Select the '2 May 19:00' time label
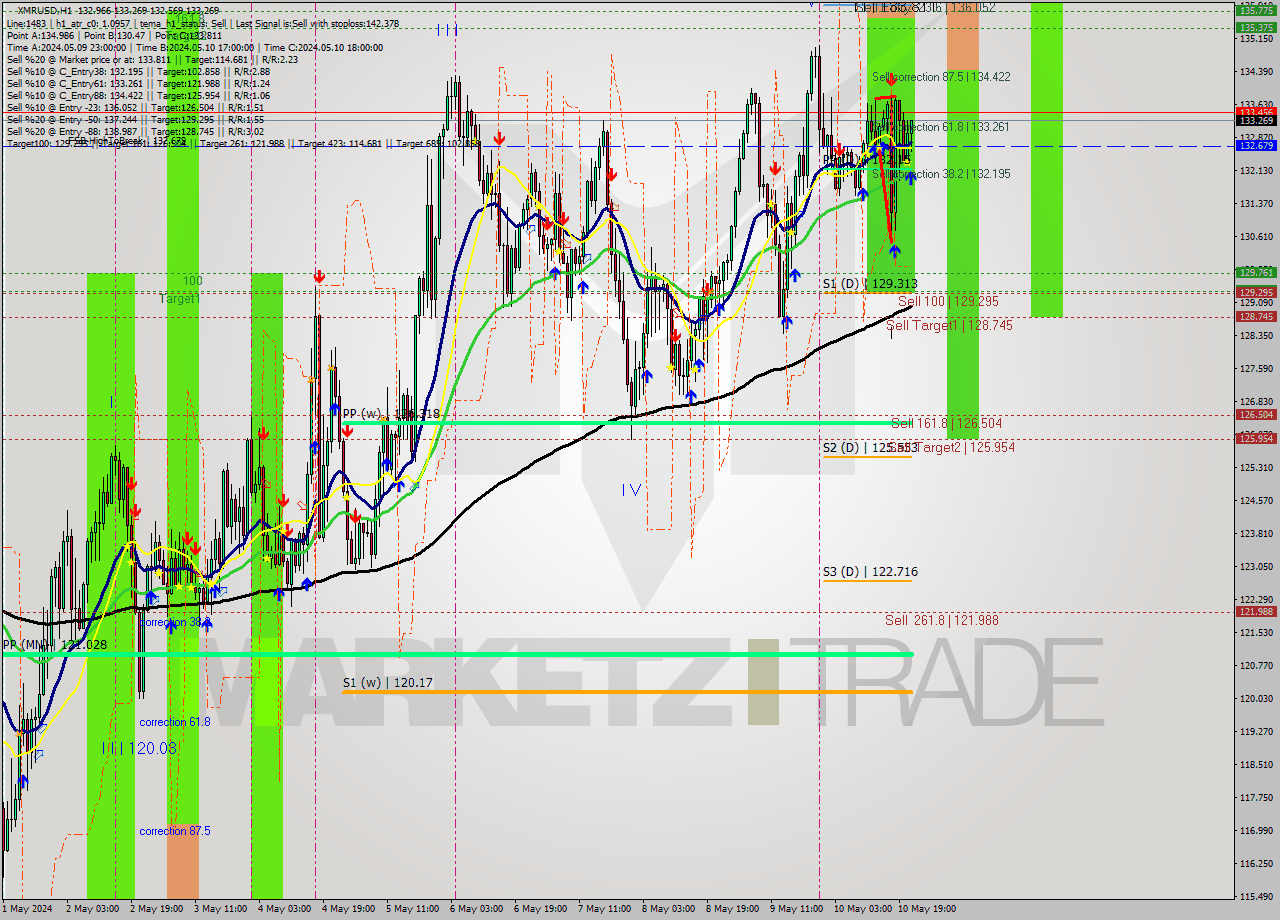This screenshot has height=920, width=1280. (157, 909)
